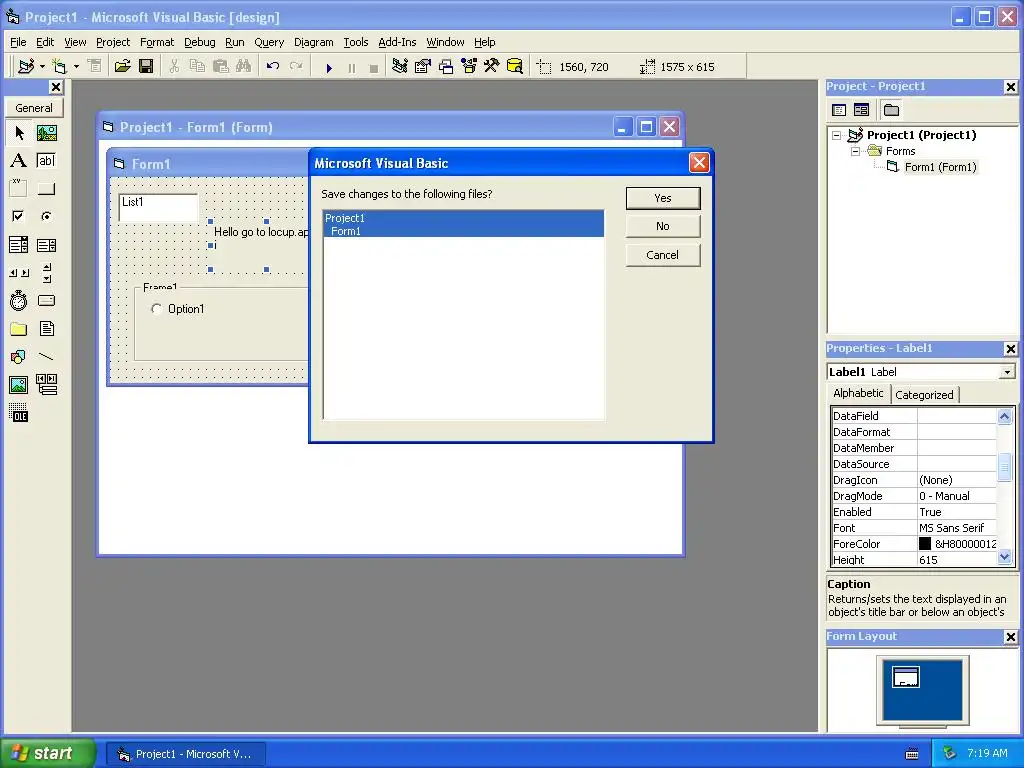The height and width of the screenshot is (768, 1024).
Task: Open the Object Browser toolbar icon
Action: click(469, 67)
